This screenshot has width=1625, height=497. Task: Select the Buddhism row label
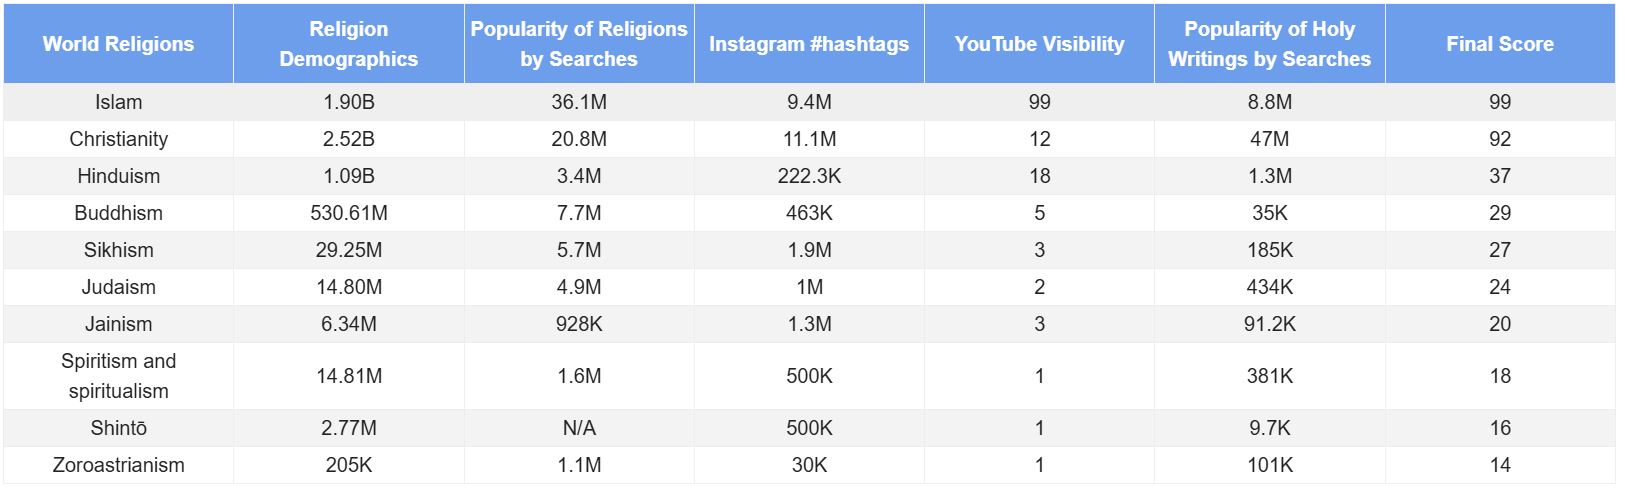[x=118, y=213]
